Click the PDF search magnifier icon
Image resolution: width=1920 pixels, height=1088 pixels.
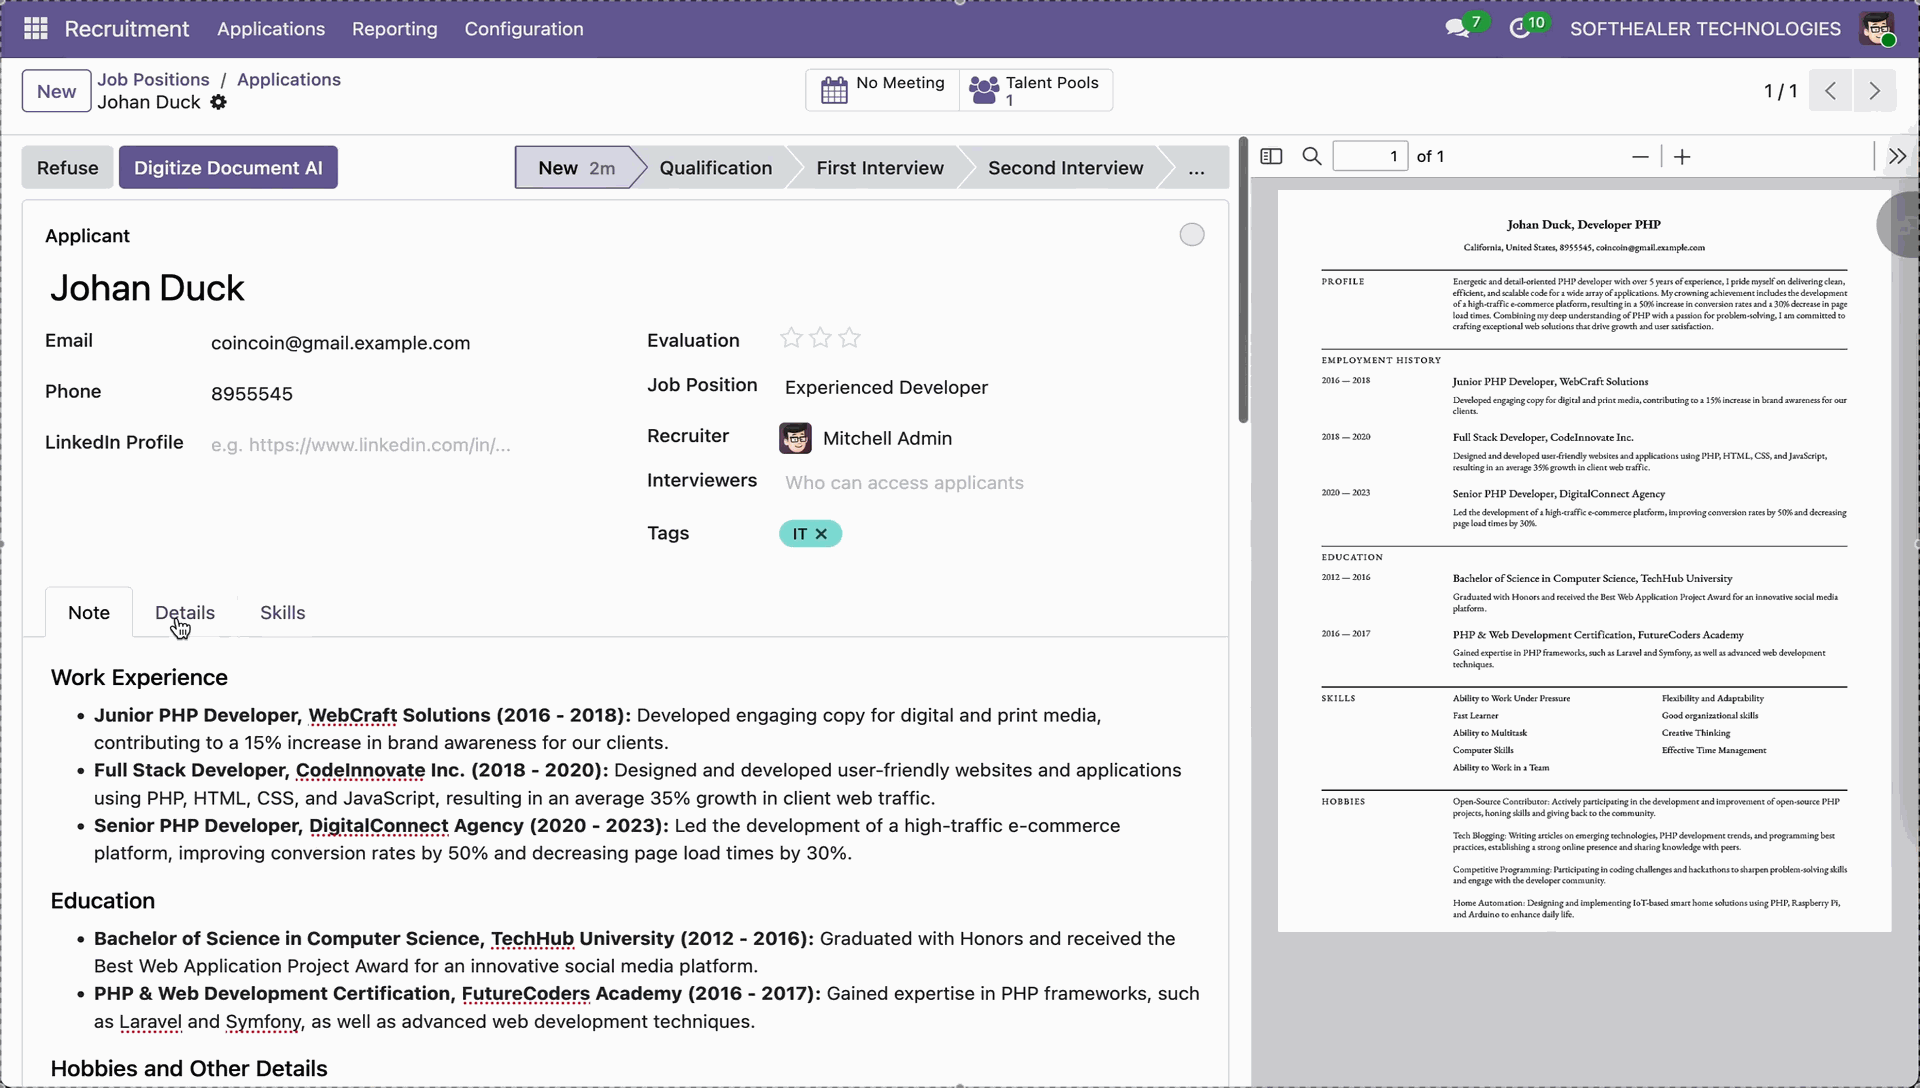[1312, 157]
